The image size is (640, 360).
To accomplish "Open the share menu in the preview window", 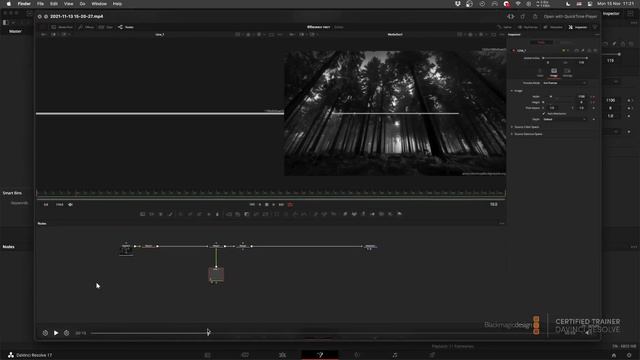I will tap(535, 16).
